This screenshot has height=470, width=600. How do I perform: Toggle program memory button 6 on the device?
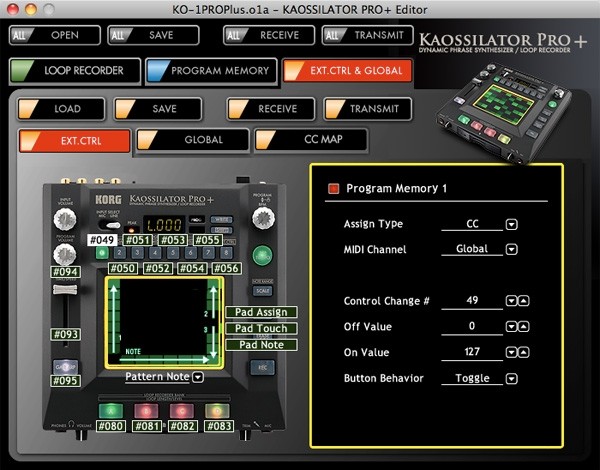pyautogui.click(x=191, y=253)
